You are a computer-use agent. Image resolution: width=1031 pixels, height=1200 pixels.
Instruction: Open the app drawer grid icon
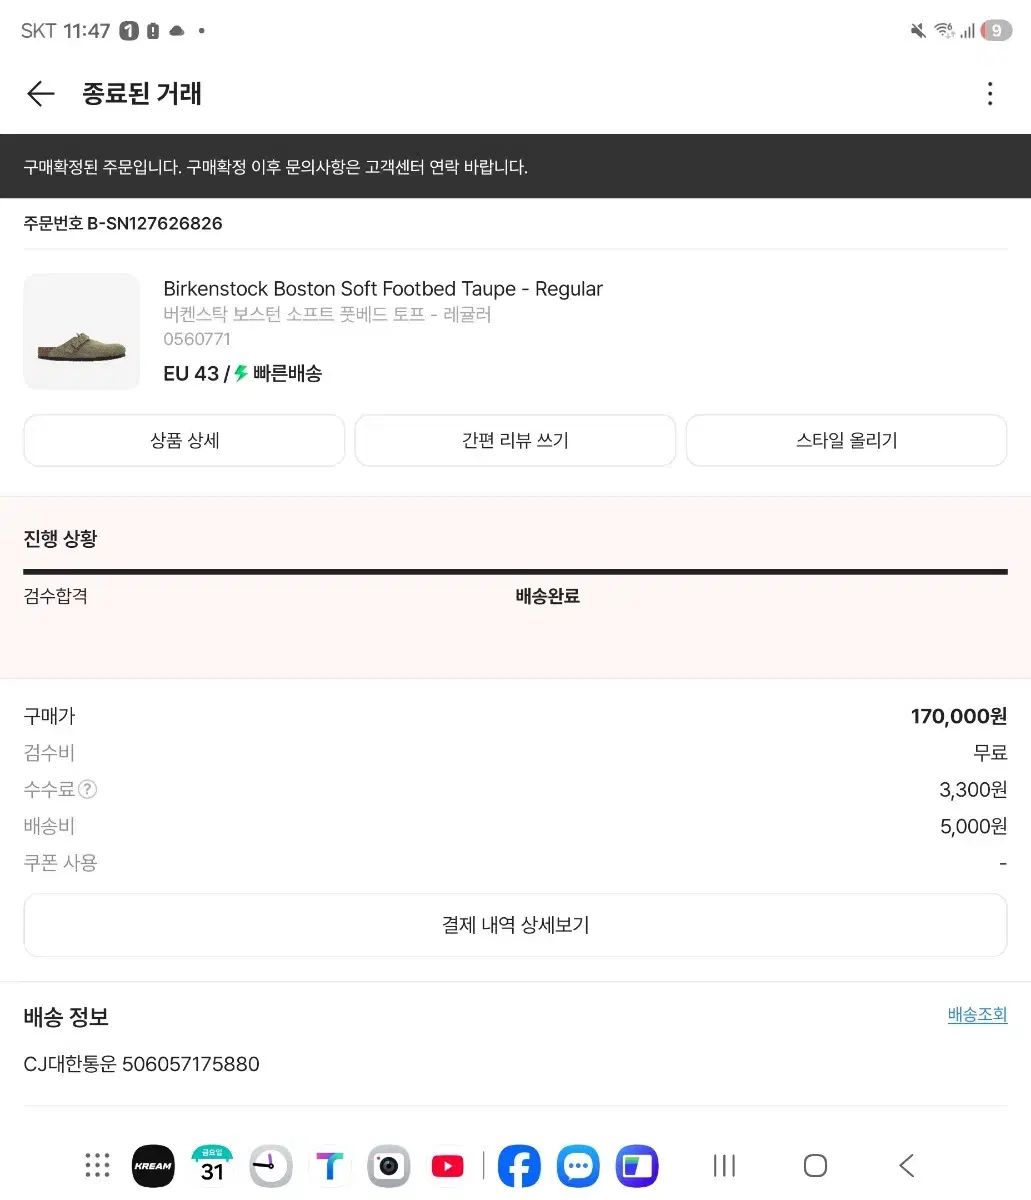click(x=97, y=1165)
